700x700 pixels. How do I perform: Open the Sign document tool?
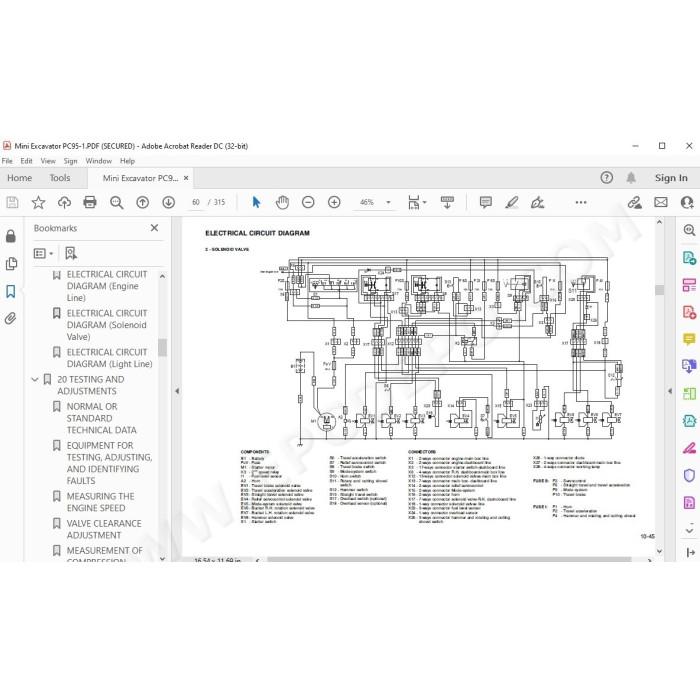pos(538,202)
